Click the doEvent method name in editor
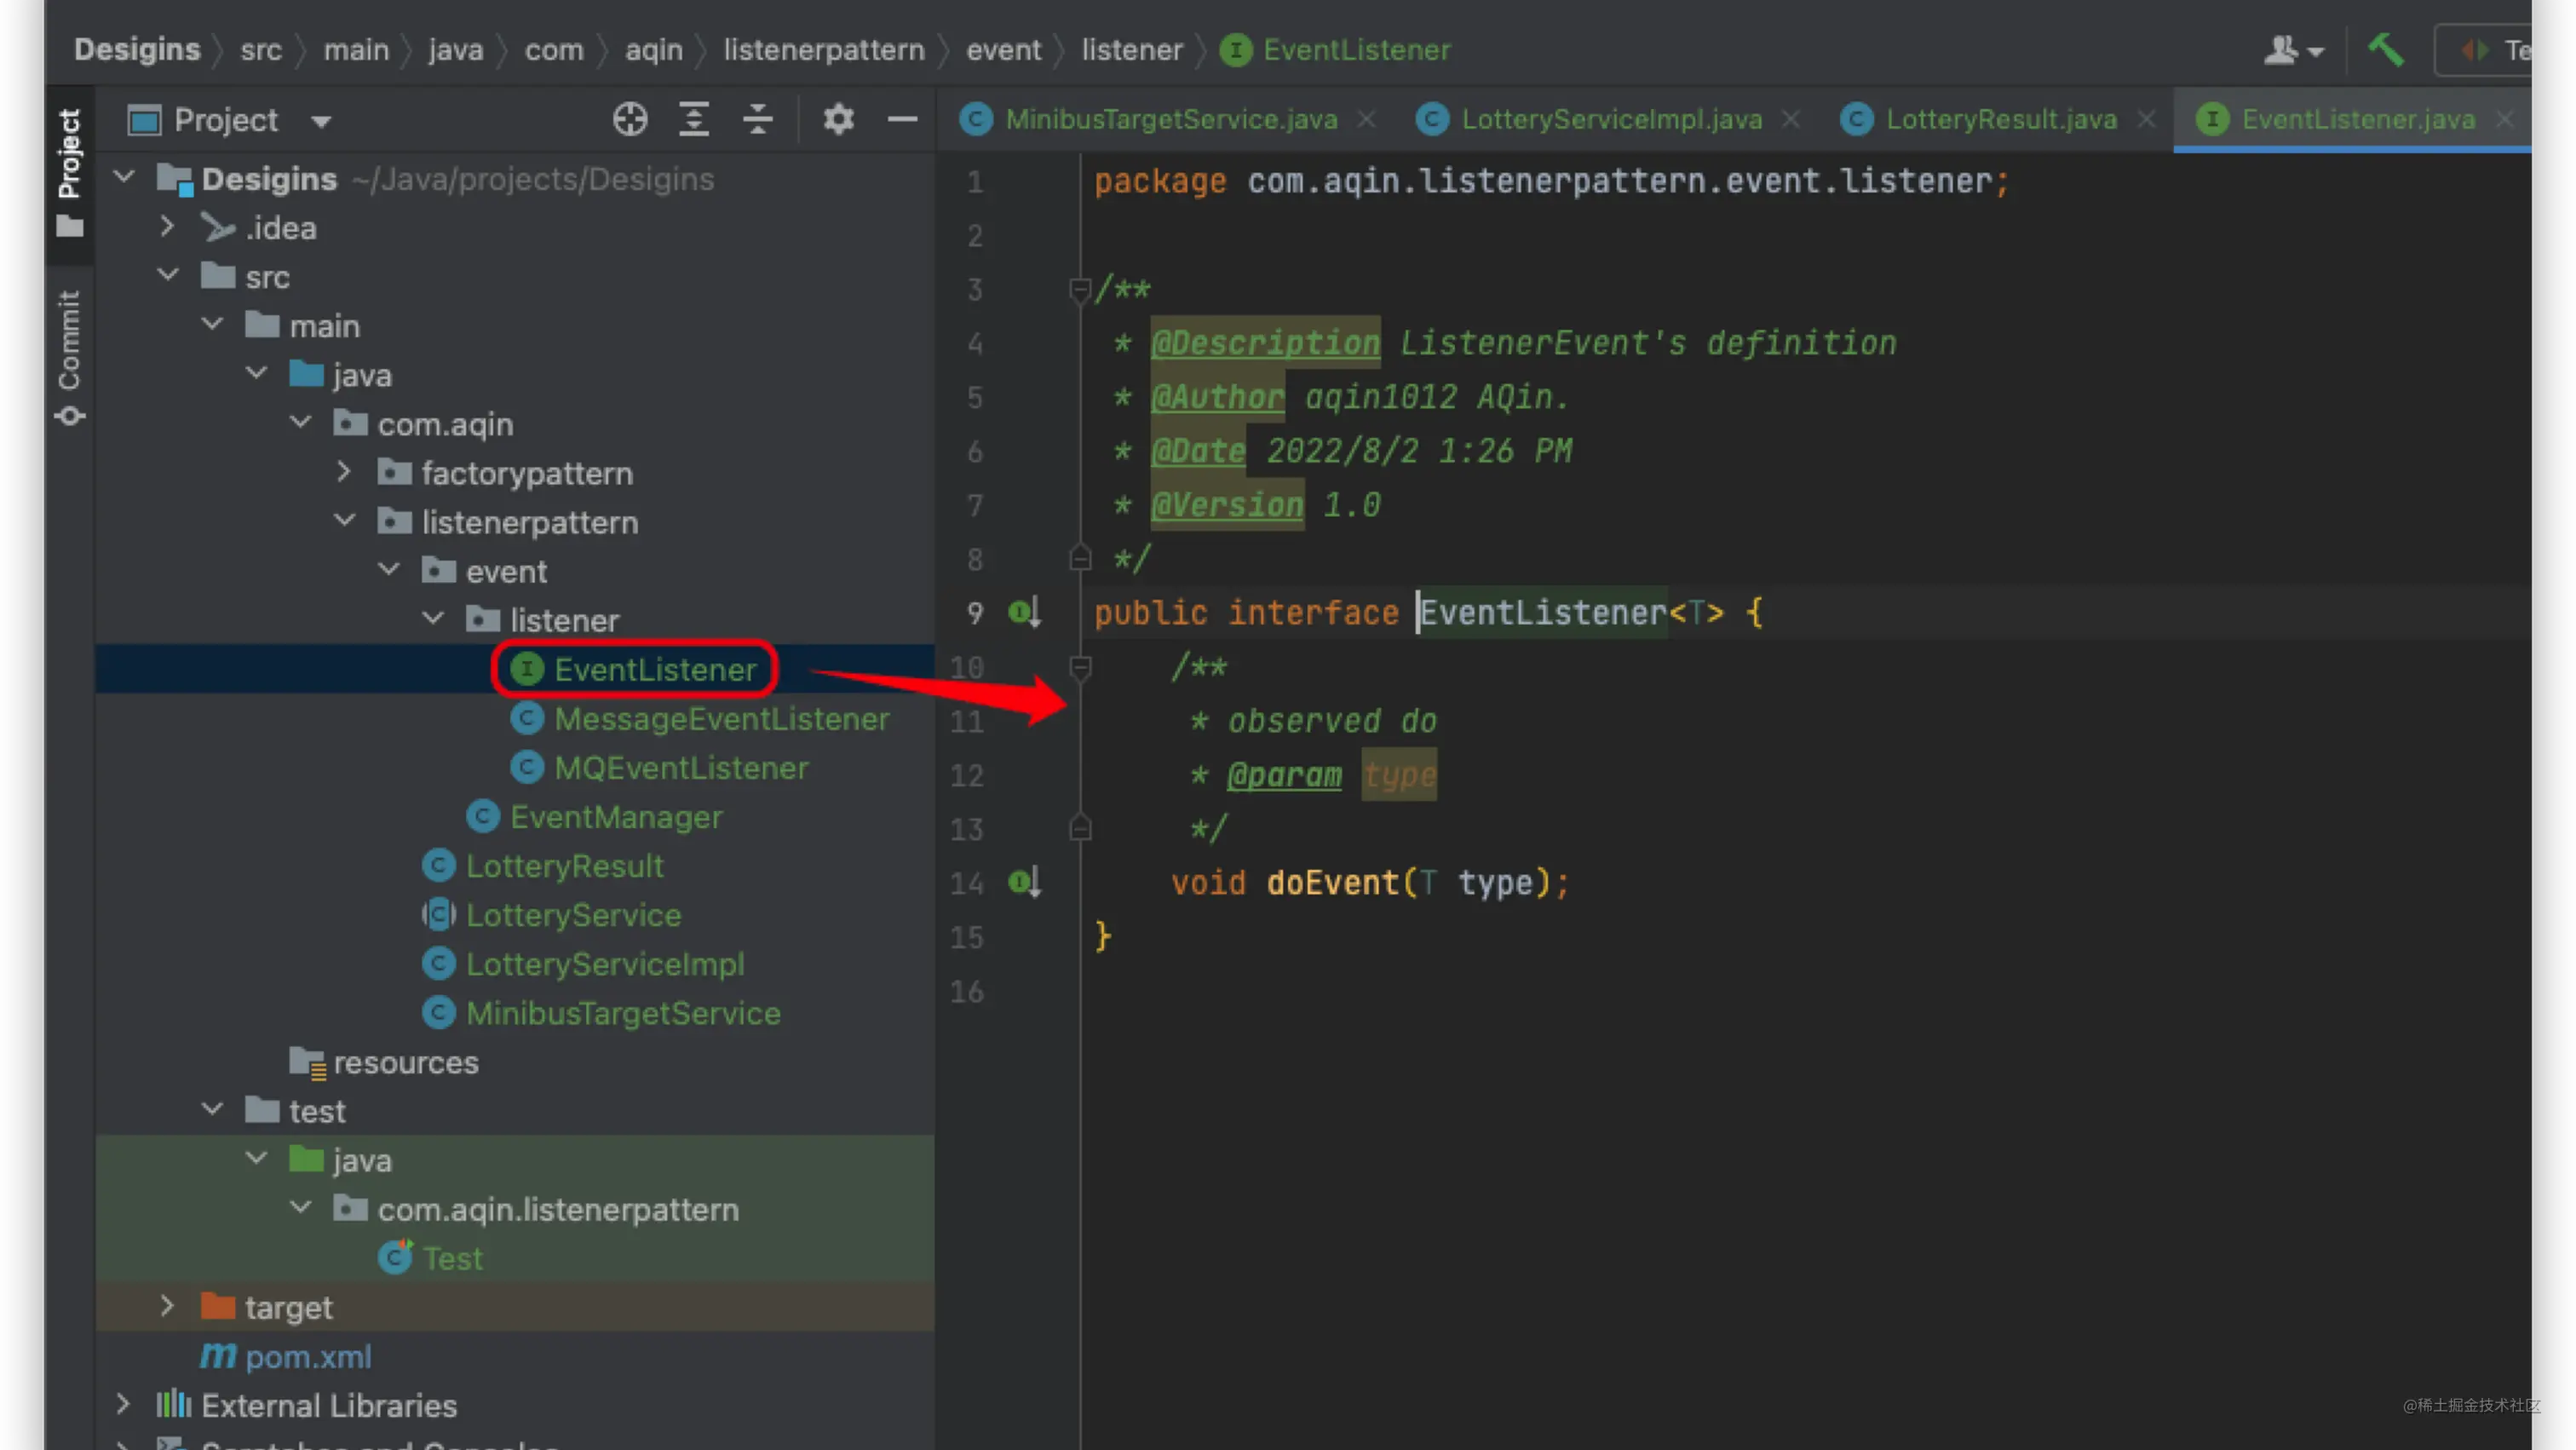Screen dimensions: 2576x1450 pyautogui.click(x=1333, y=883)
